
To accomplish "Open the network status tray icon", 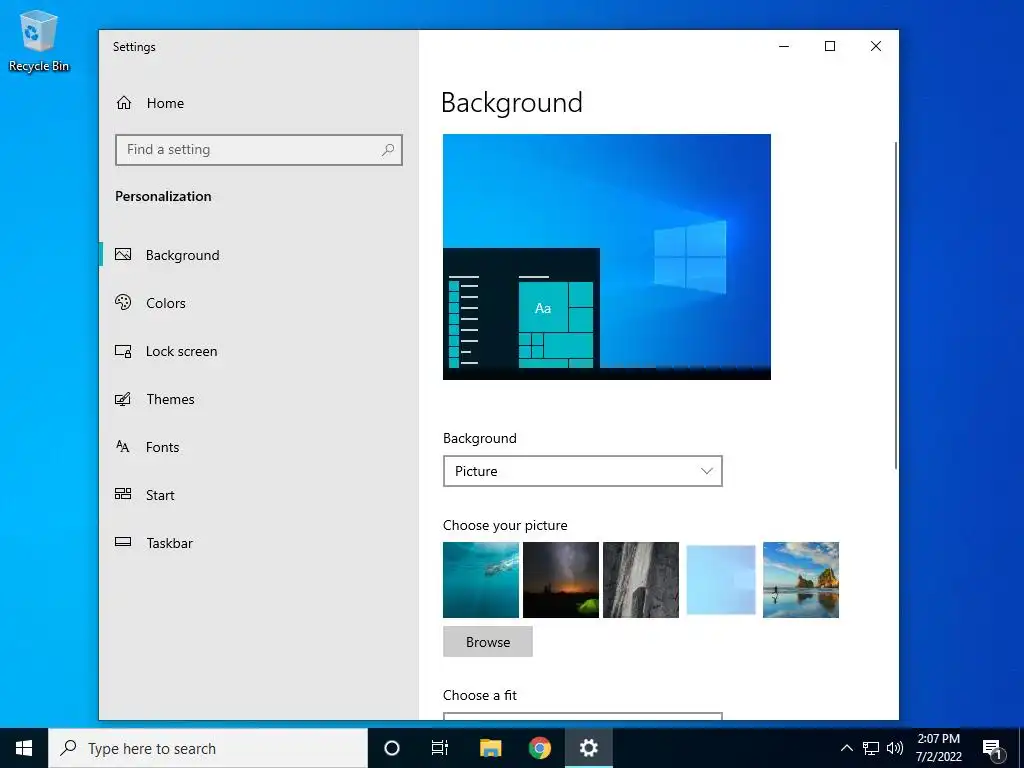I will coord(871,748).
